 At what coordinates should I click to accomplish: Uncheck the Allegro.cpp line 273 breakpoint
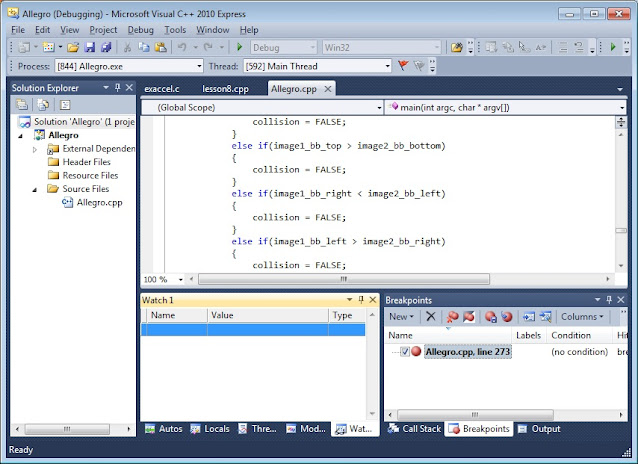[404, 351]
